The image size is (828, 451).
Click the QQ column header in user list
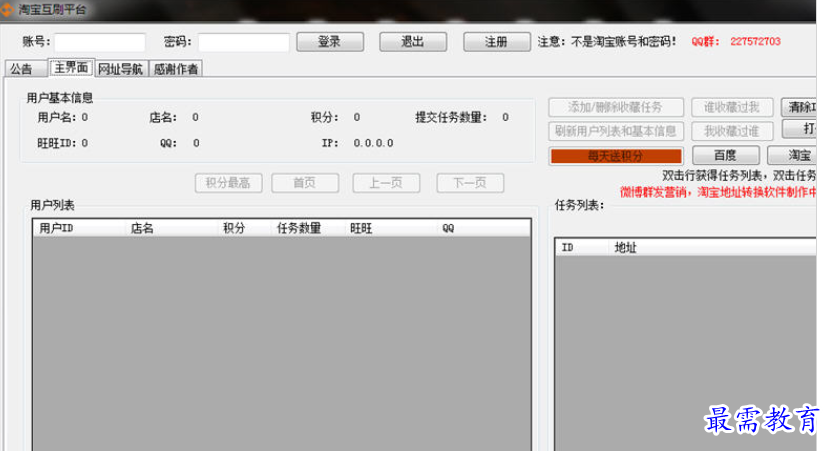click(484, 228)
